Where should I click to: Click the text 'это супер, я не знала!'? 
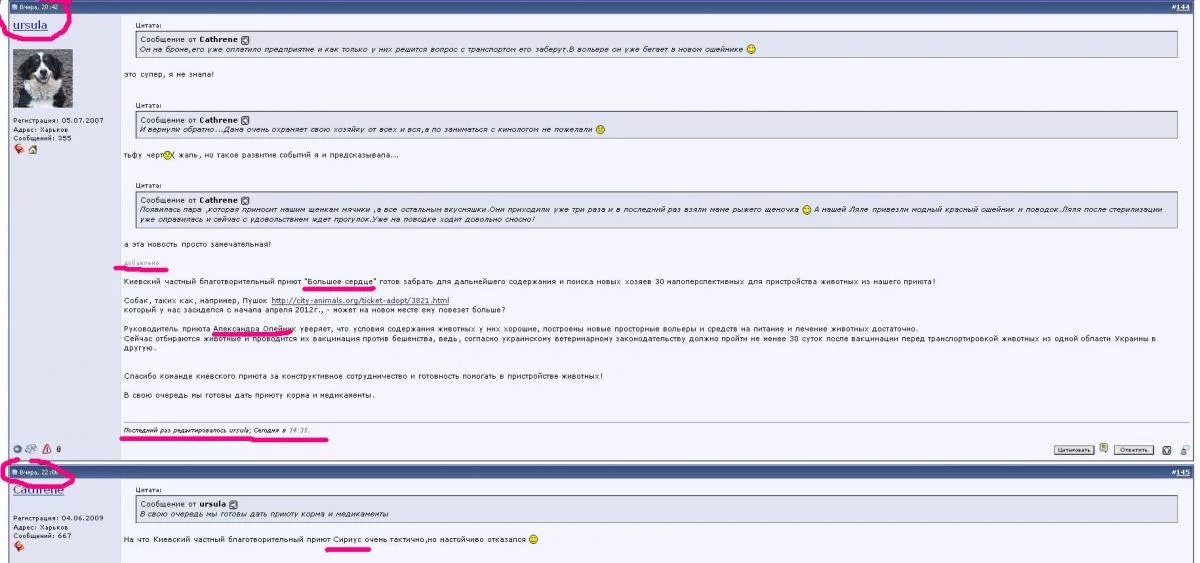pos(168,74)
